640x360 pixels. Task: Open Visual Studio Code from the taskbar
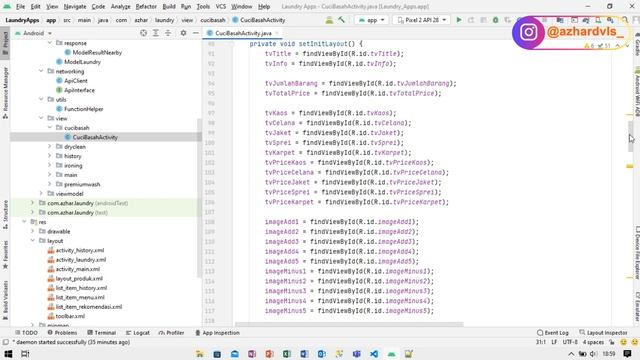pos(374,354)
